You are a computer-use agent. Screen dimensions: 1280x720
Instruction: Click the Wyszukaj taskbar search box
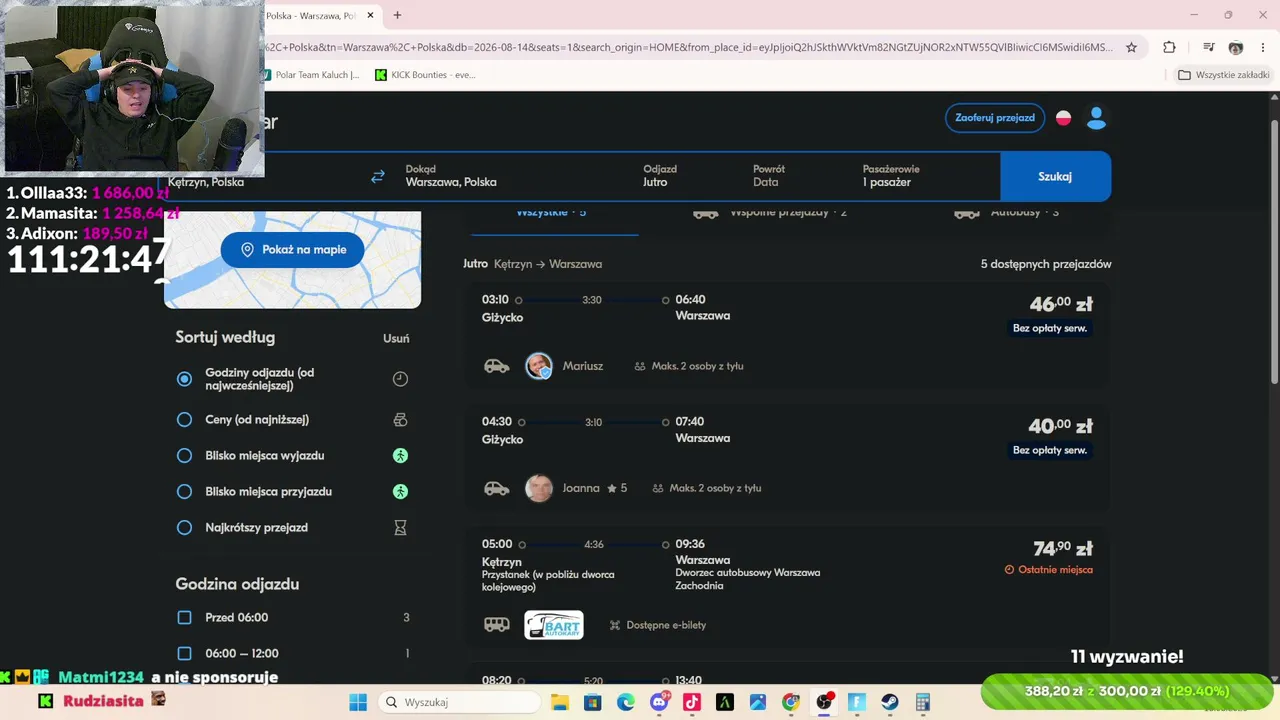tap(459, 702)
